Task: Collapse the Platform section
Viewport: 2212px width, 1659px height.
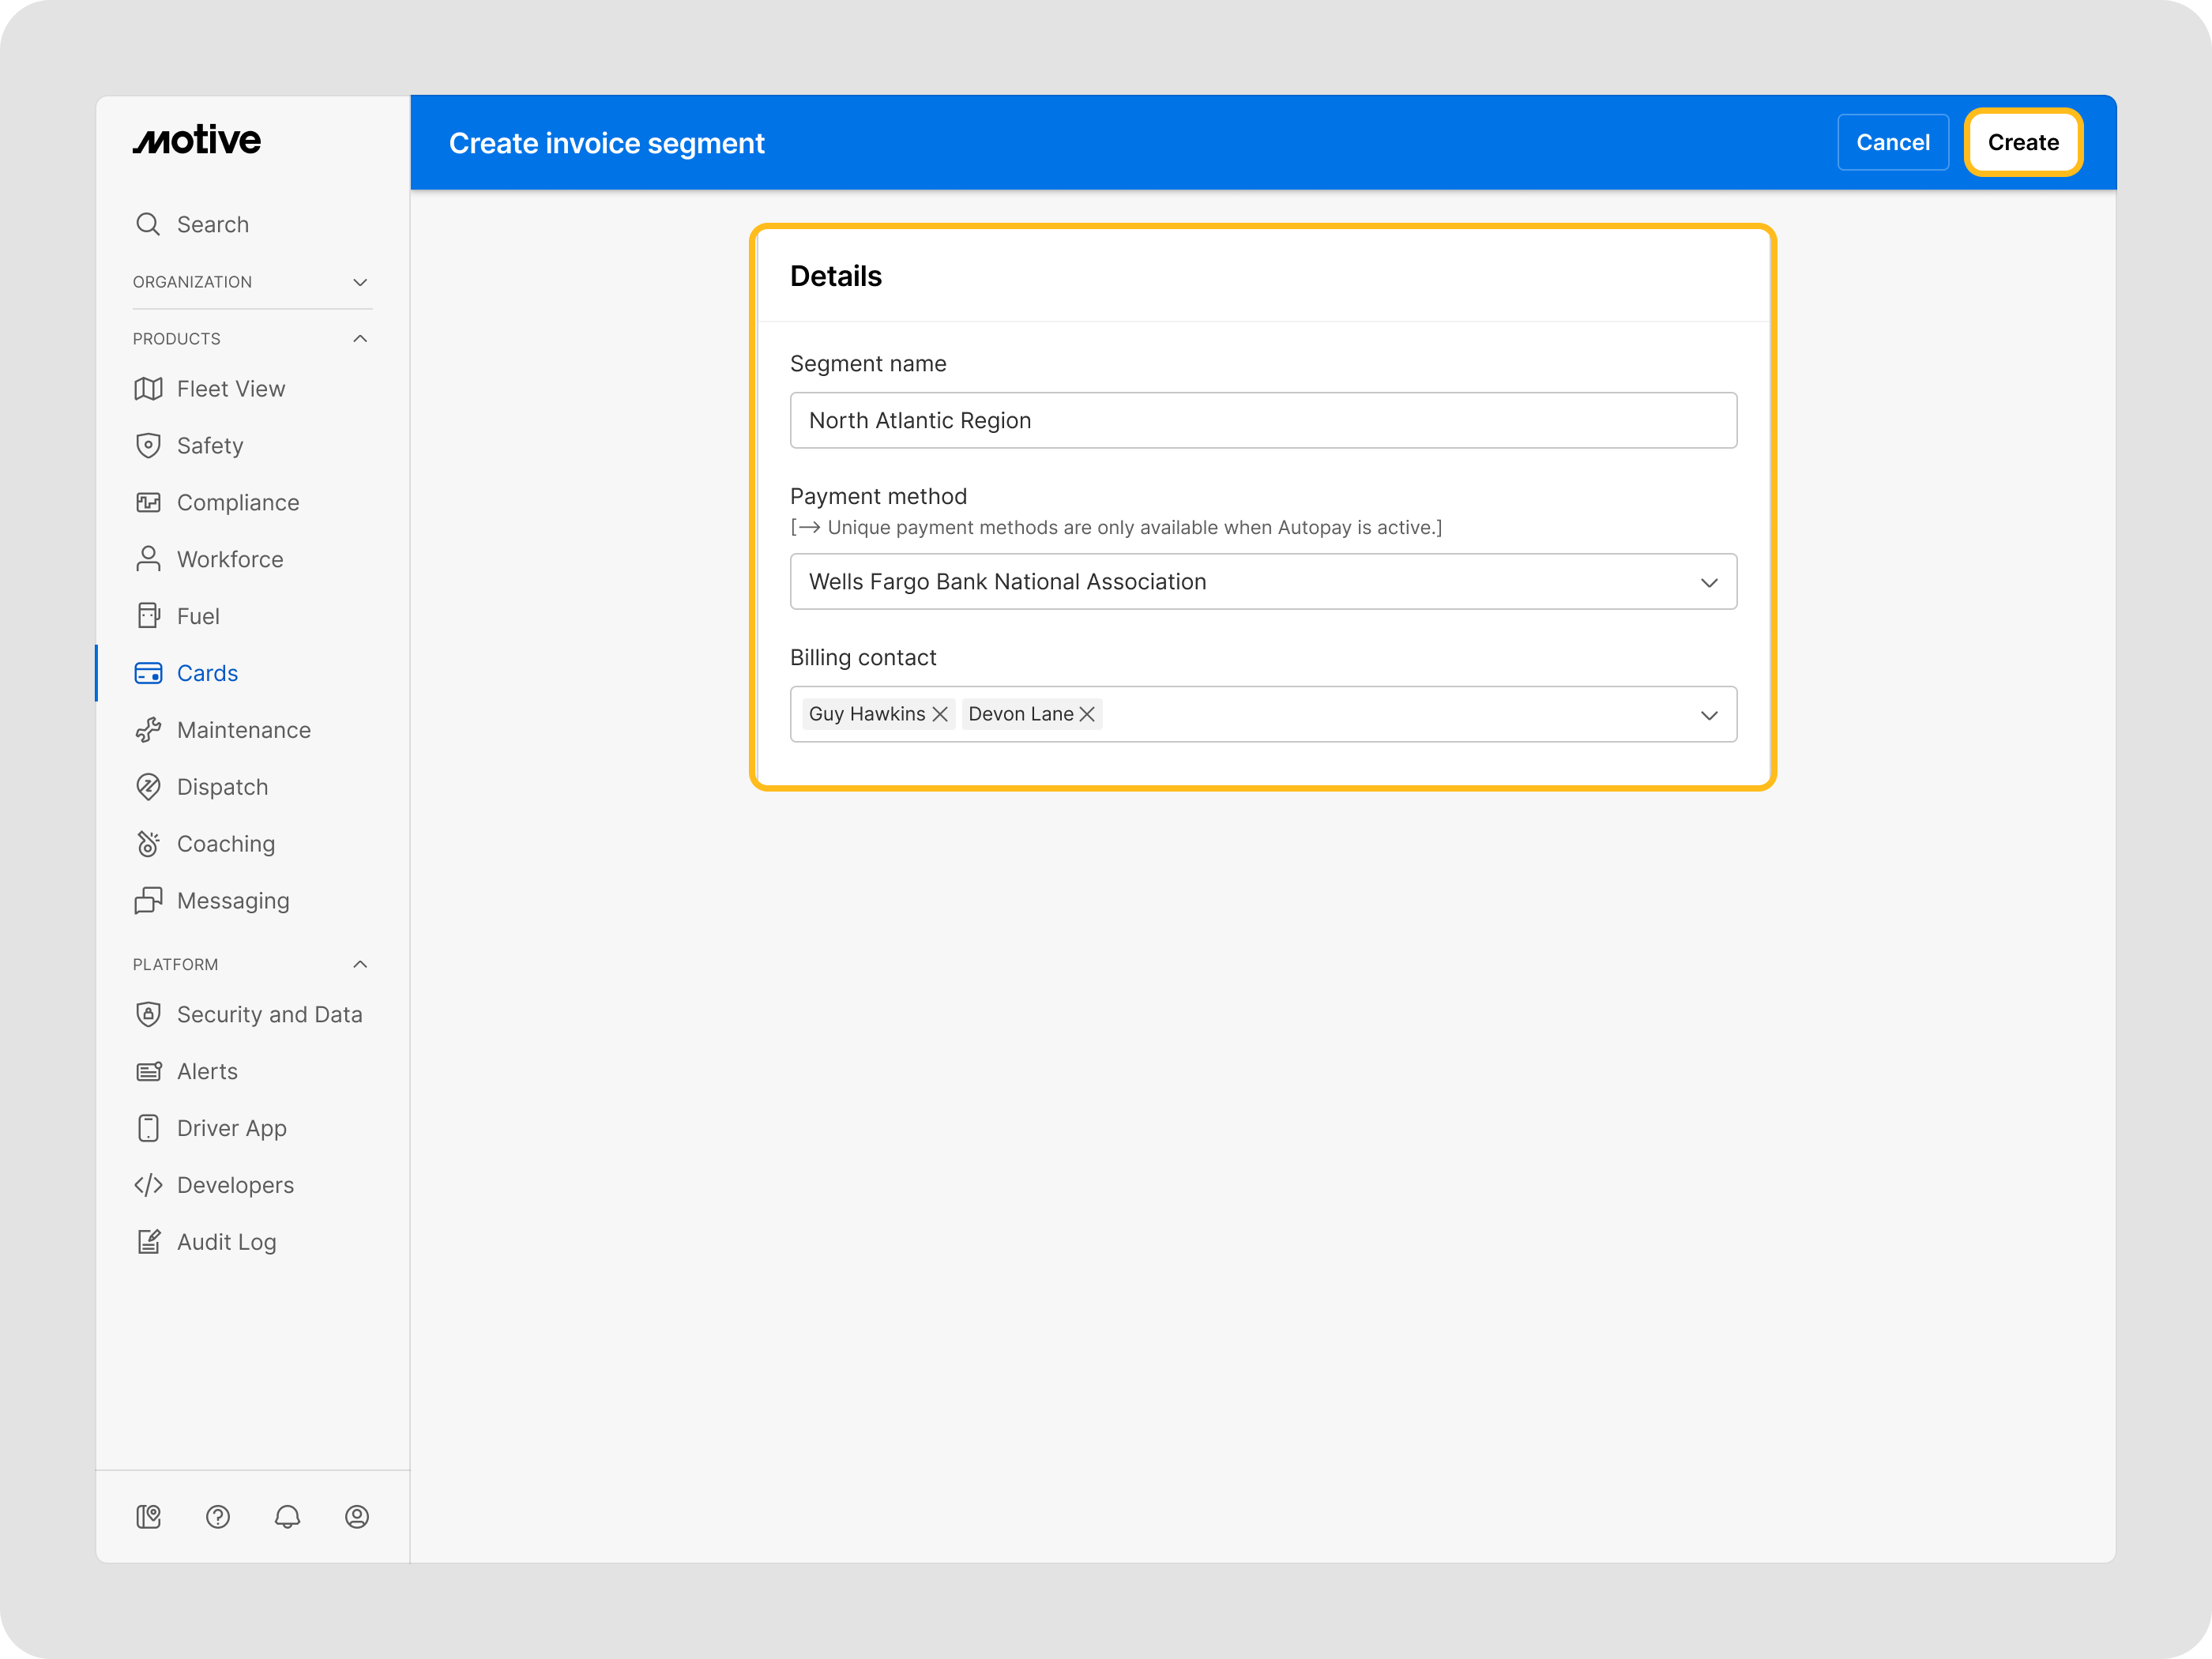Action: [360, 964]
